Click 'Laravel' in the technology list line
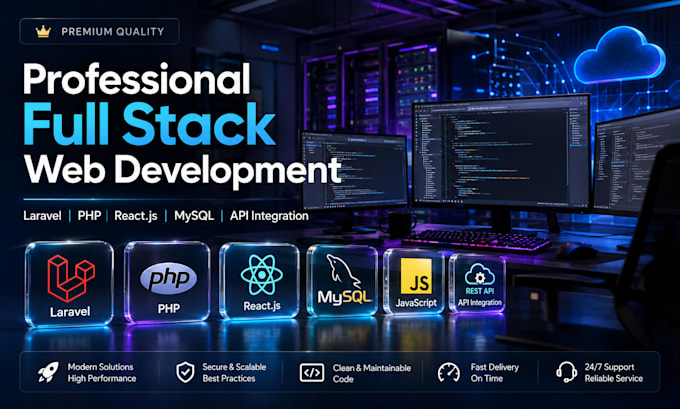 pos(42,216)
